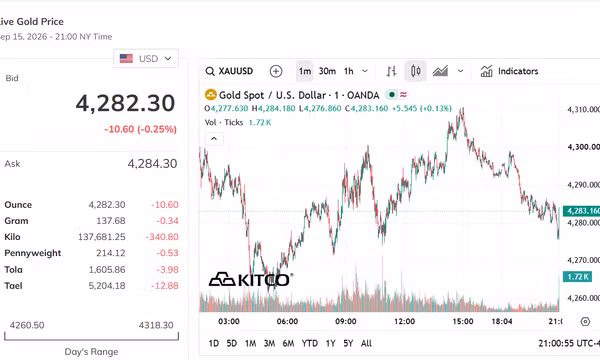Set the range to 6M

(x=288, y=343)
